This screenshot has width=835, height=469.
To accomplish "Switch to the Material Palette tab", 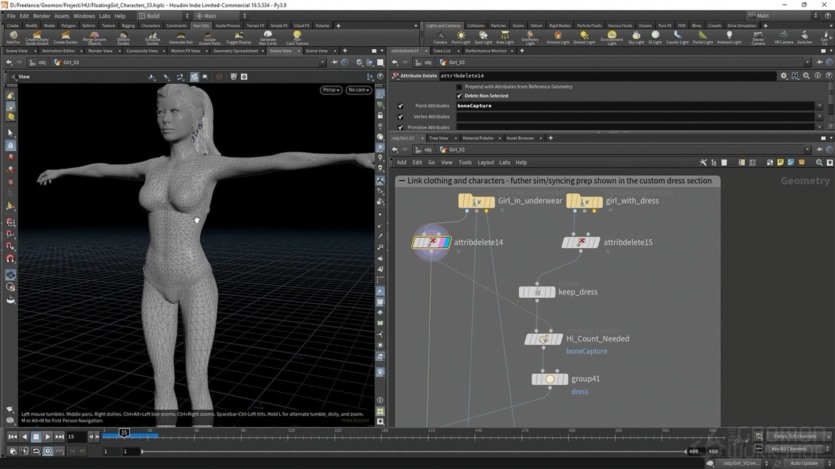I will tap(478, 138).
